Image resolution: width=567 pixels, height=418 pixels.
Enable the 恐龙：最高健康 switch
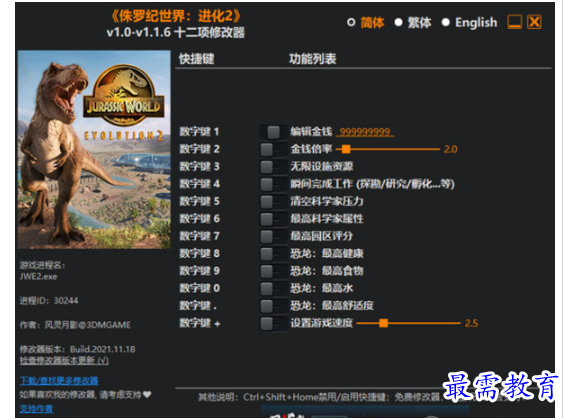click(x=273, y=254)
